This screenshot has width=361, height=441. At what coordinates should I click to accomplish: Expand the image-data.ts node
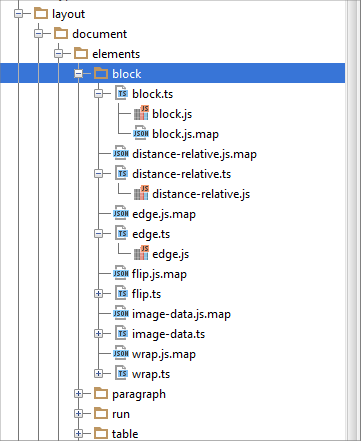98,334
